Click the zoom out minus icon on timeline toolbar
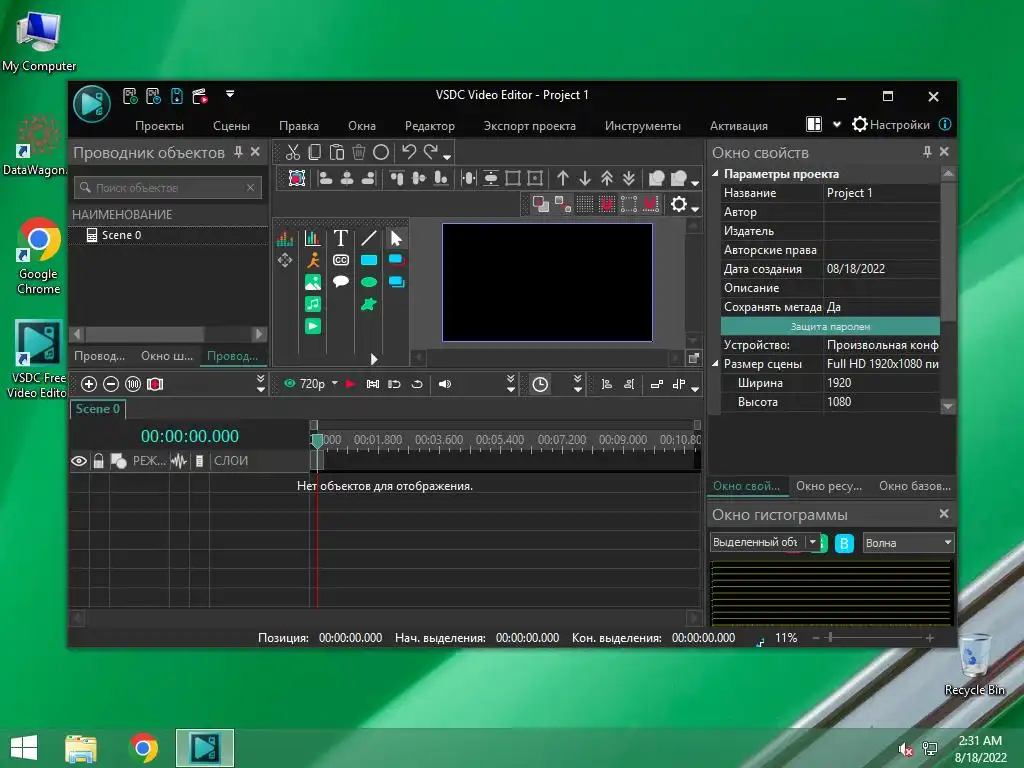The width and height of the screenshot is (1024, 768). click(111, 384)
